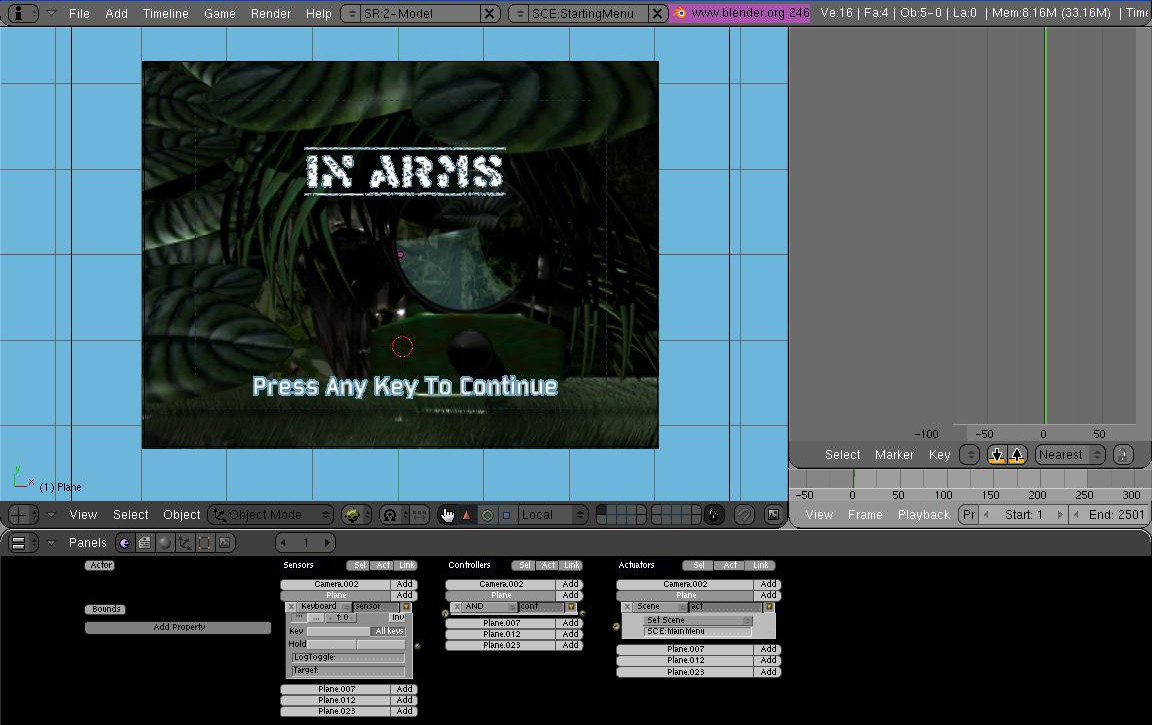1152x725 pixels.
Task: Click the SCE:Main Menu scene name field
Action: pos(697,632)
